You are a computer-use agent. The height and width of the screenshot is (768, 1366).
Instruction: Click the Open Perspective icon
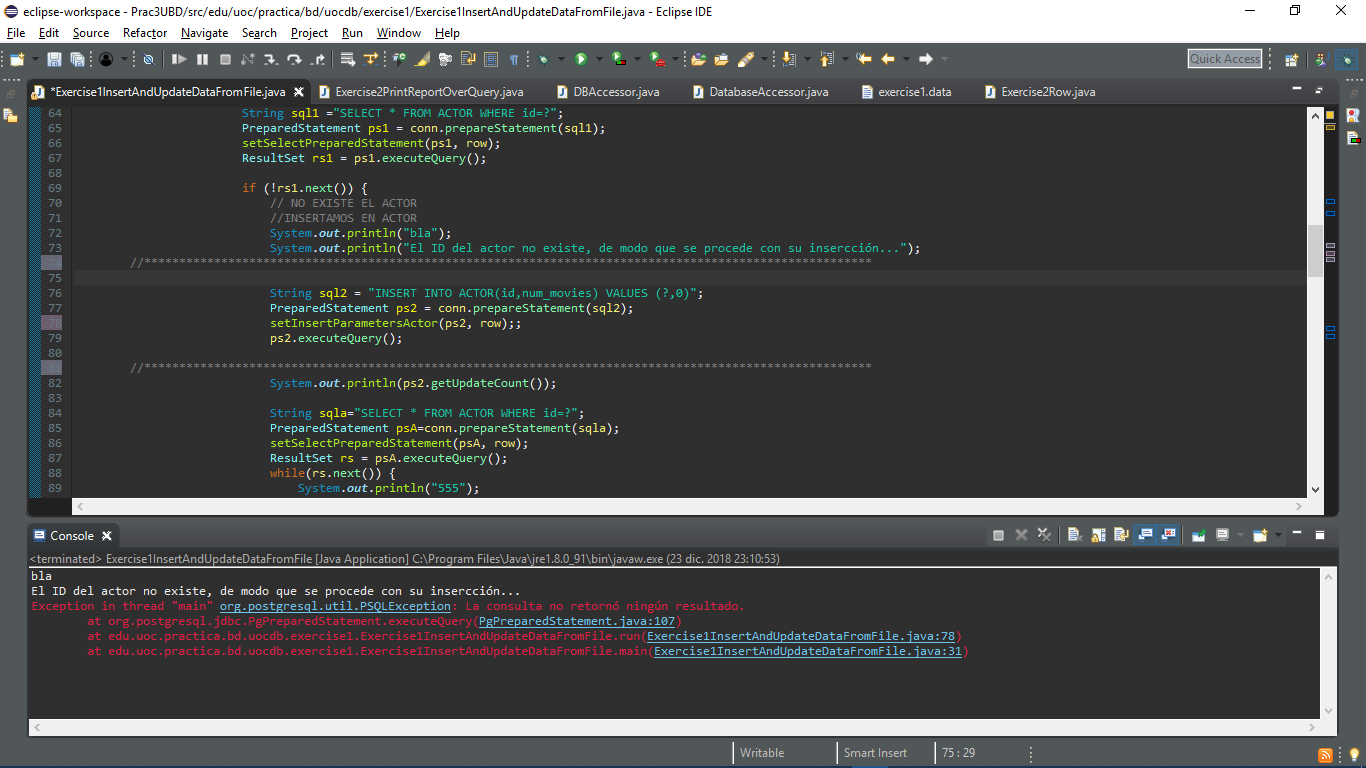tap(1291, 60)
